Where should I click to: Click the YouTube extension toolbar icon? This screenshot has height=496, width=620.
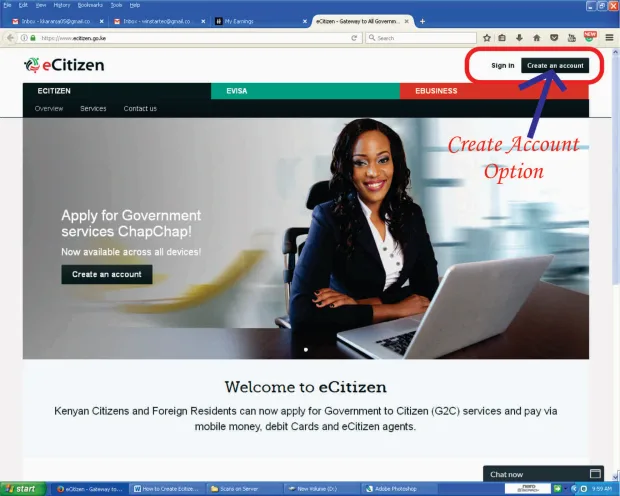[x=571, y=38]
